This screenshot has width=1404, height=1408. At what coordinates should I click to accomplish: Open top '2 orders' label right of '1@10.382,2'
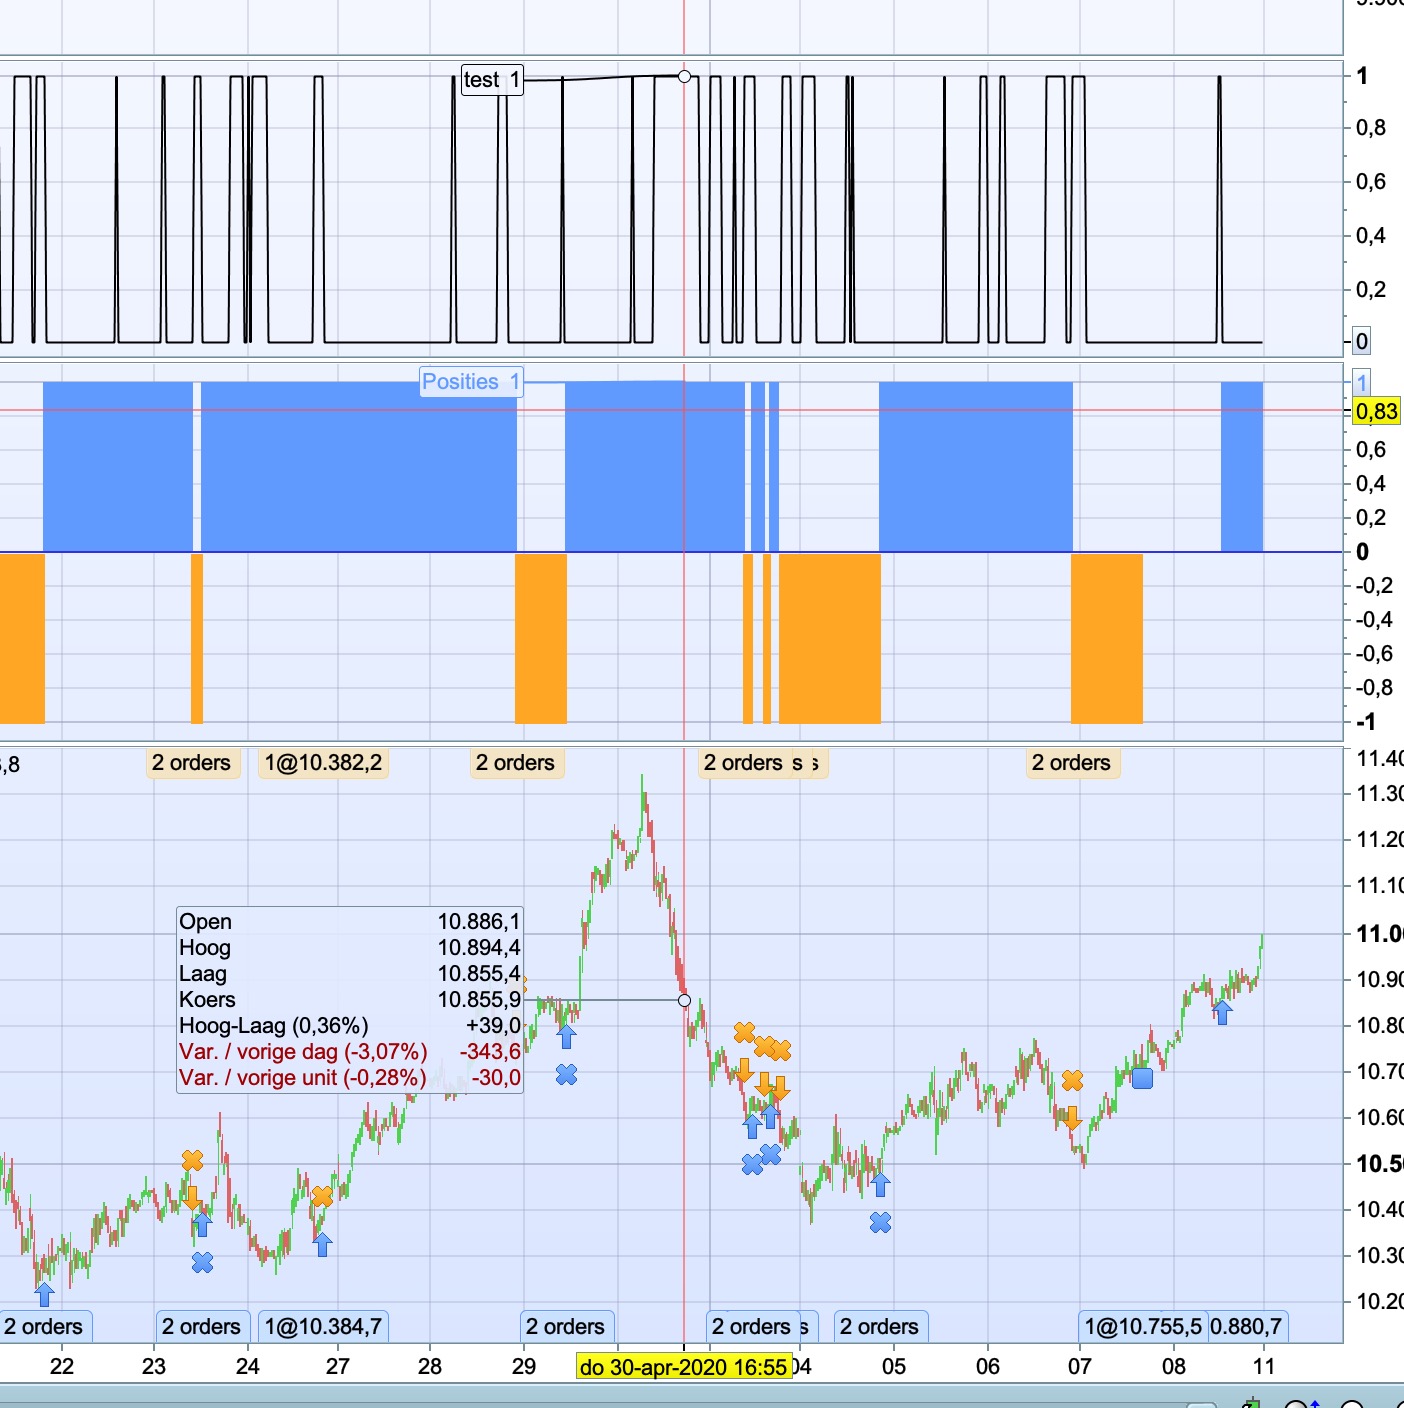(x=515, y=763)
